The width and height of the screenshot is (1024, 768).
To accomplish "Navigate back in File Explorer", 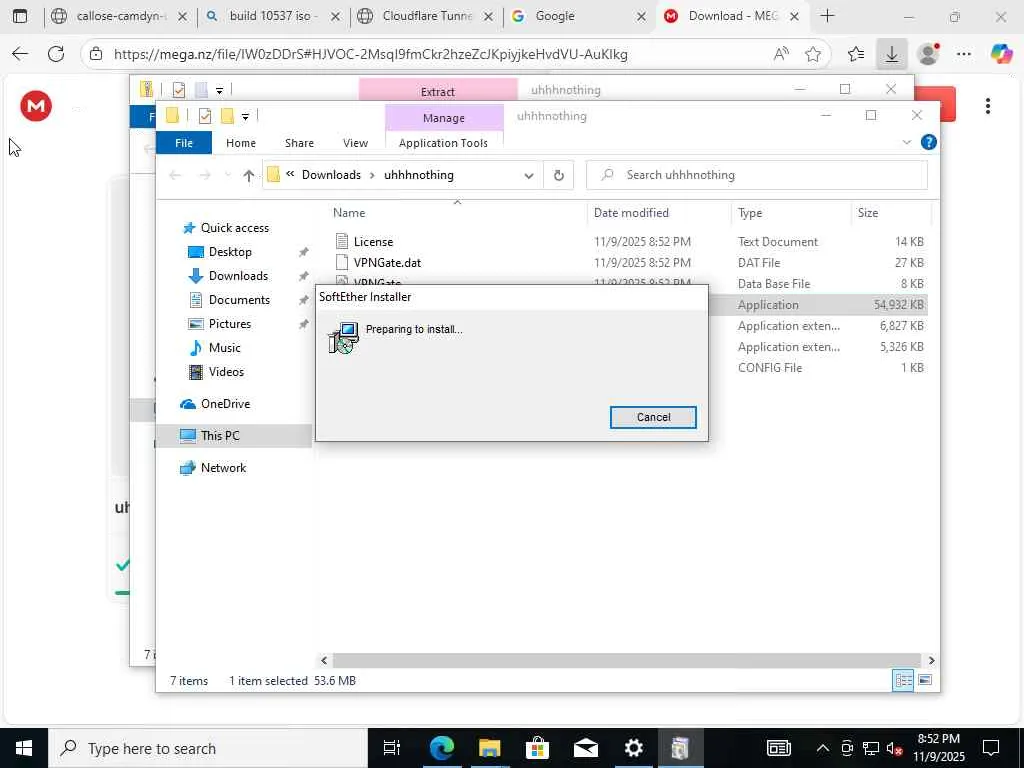I will click(x=174, y=175).
